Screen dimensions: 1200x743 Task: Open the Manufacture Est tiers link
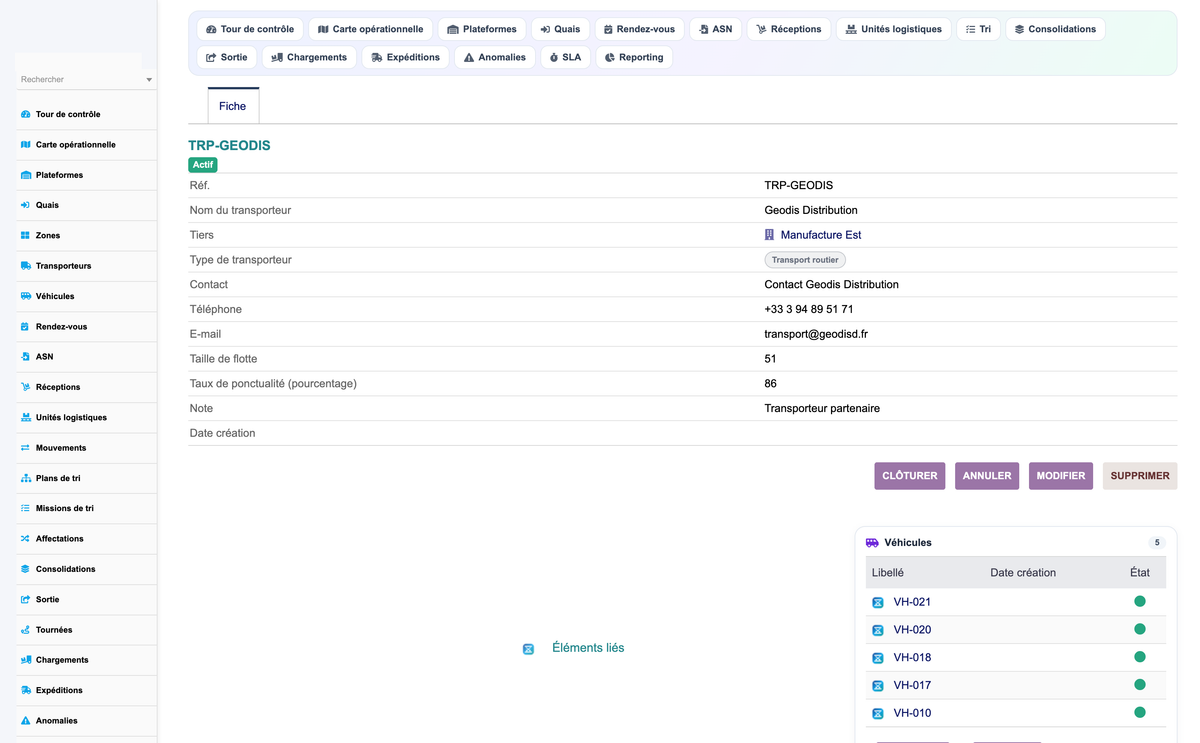click(820, 235)
